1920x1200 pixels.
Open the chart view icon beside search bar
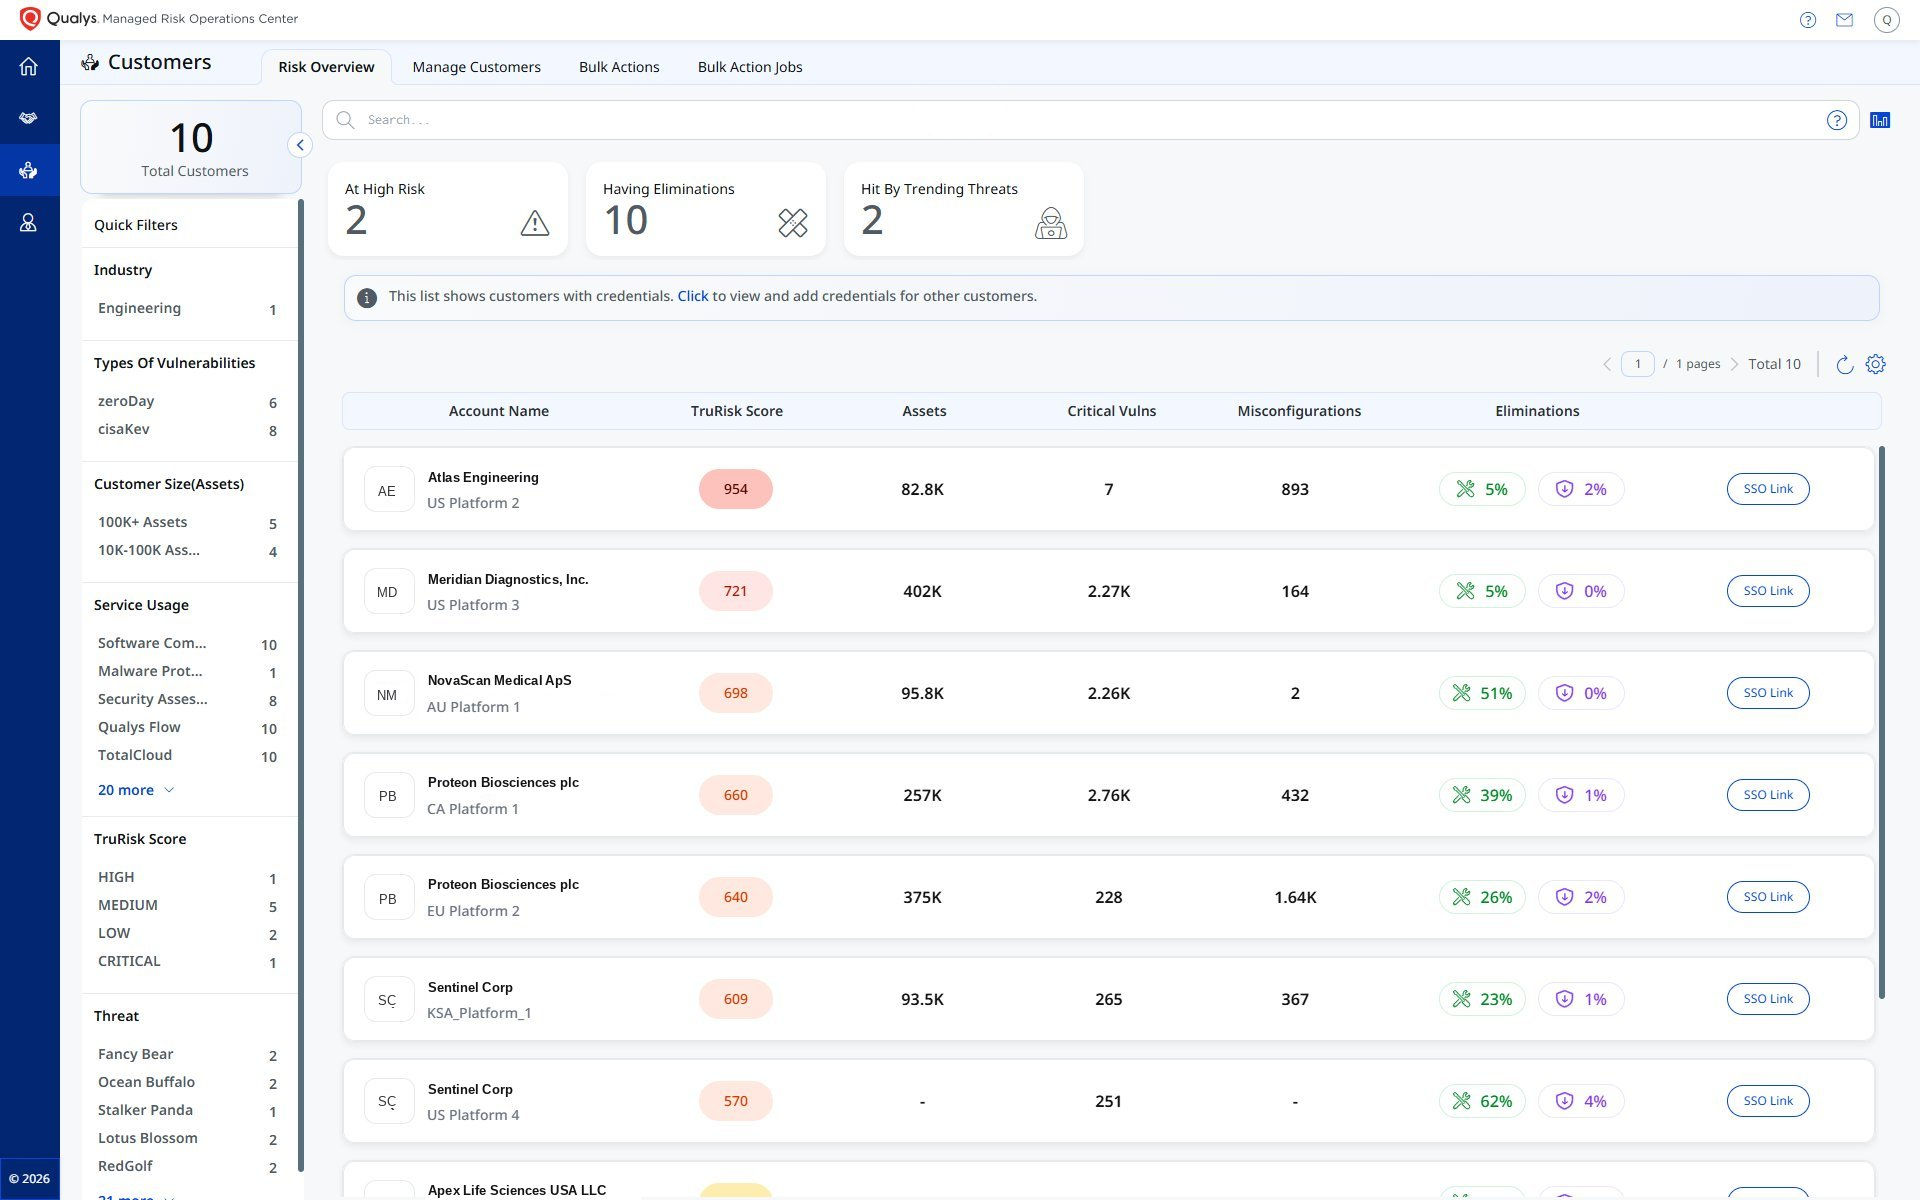point(1880,120)
